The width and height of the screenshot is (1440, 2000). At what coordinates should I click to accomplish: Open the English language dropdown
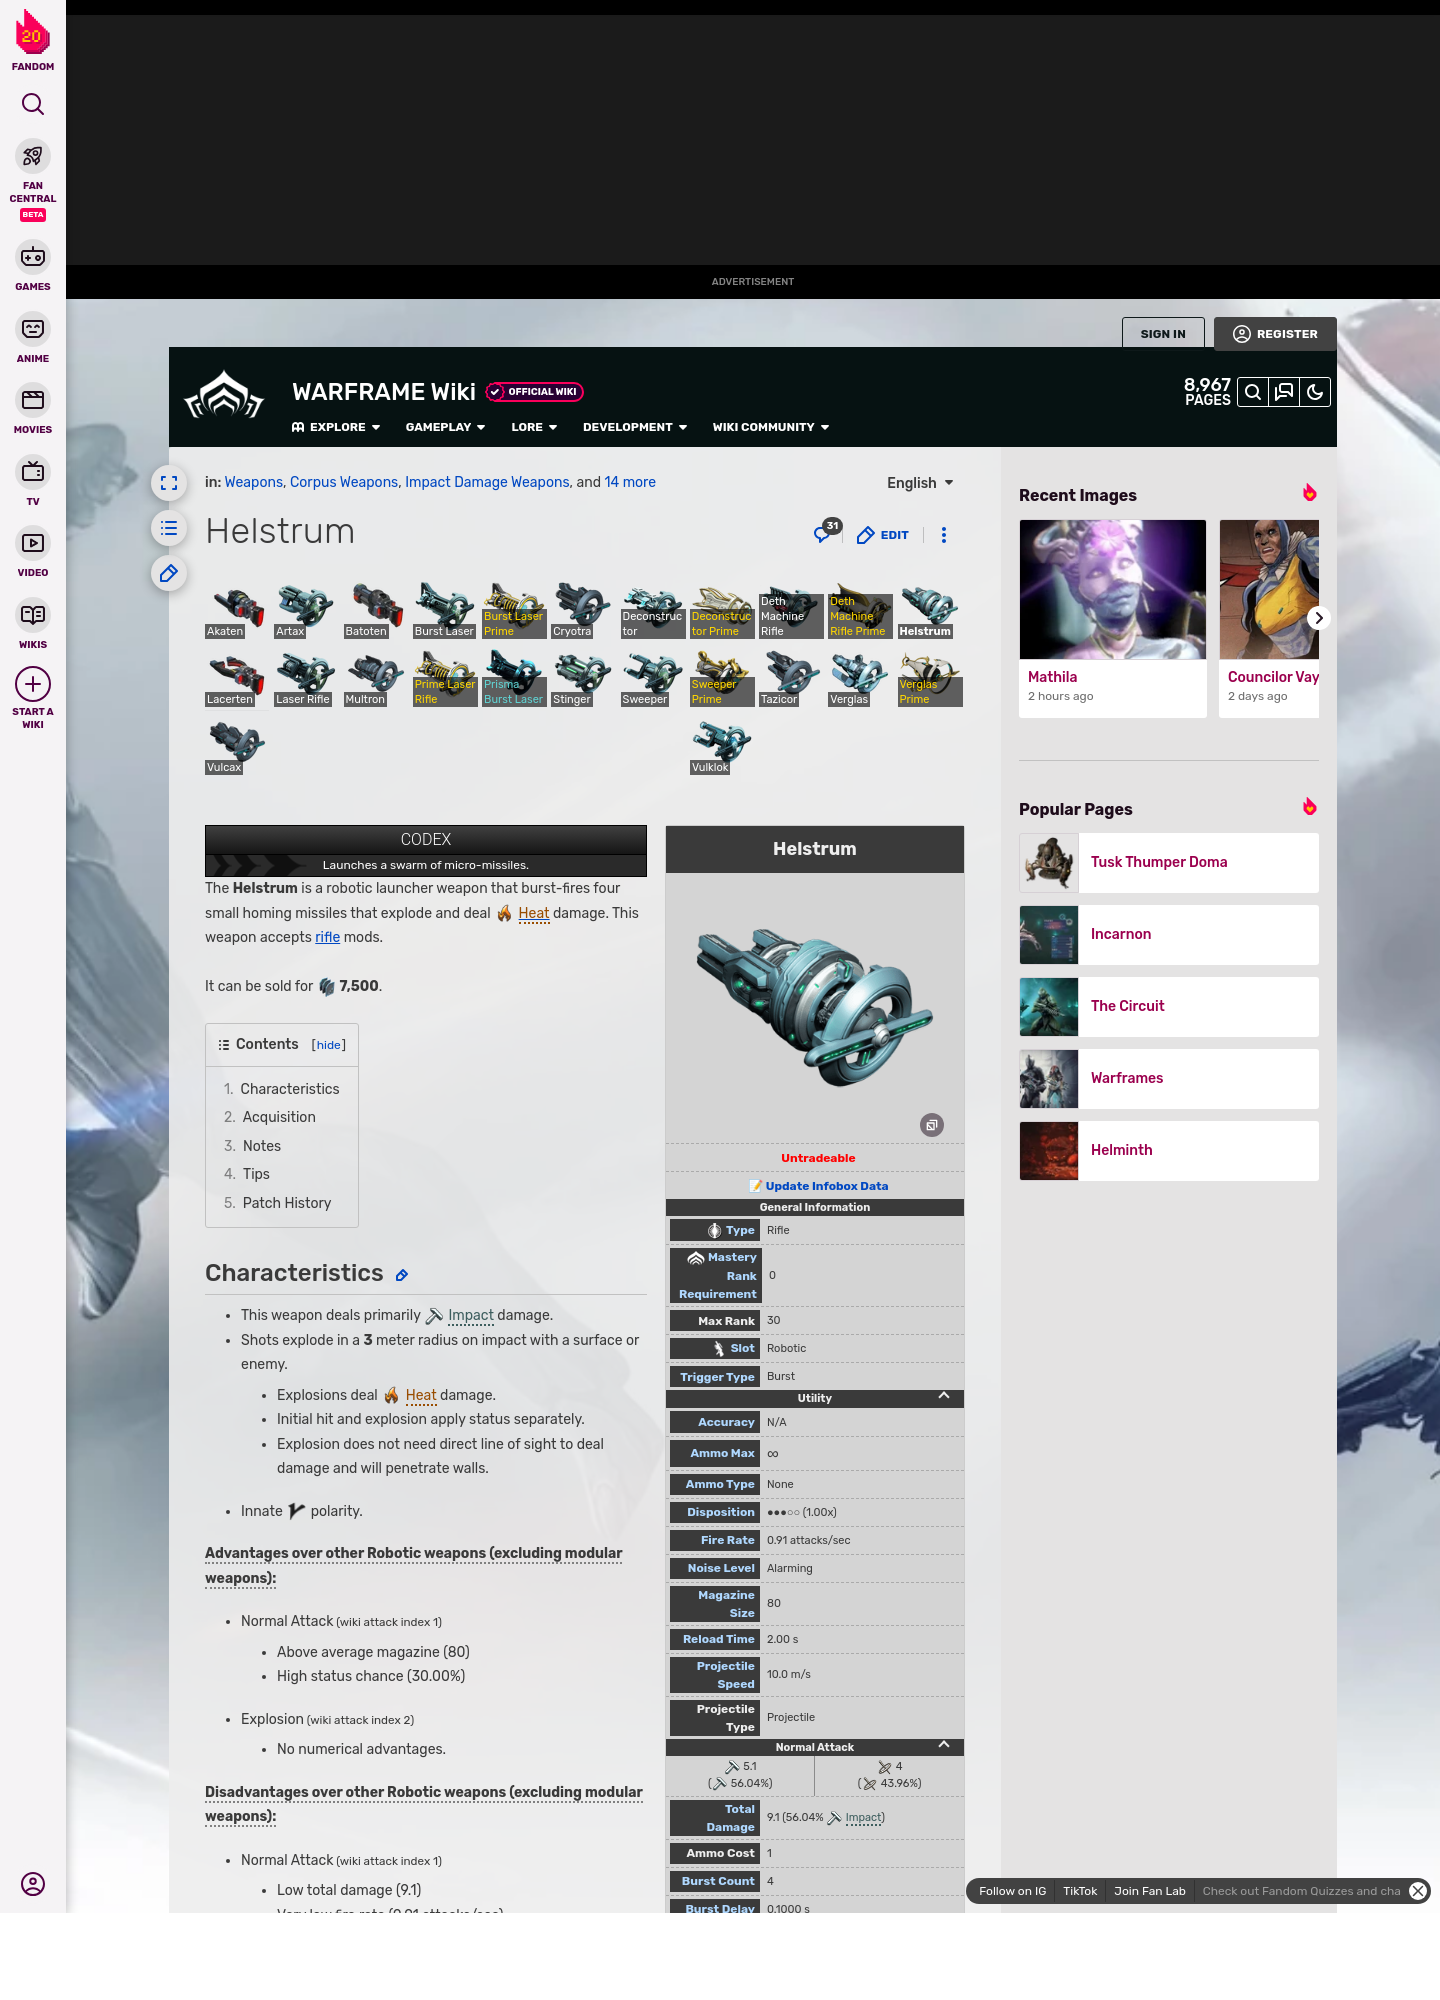(x=920, y=483)
